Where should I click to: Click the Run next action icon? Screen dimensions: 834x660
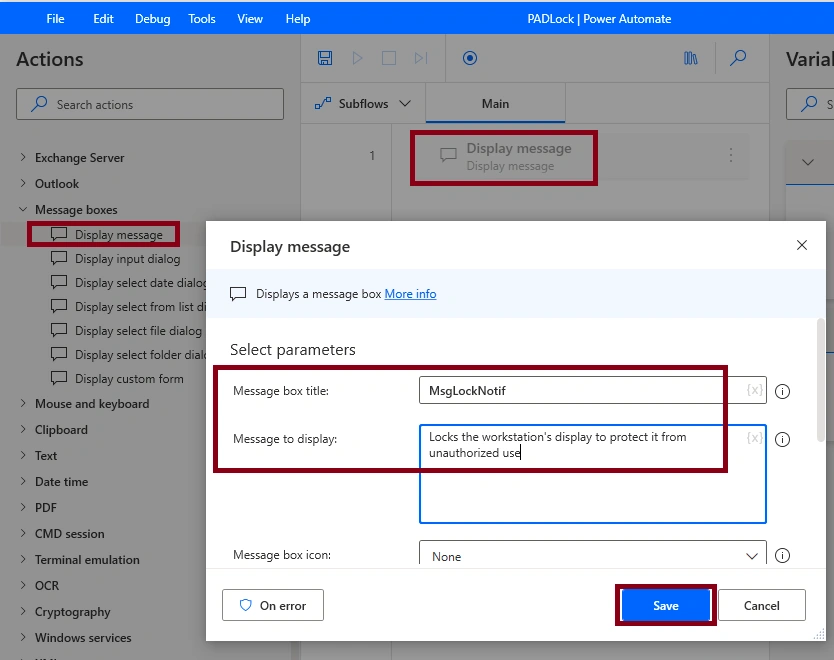pyautogui.click(x=421, y=58)
